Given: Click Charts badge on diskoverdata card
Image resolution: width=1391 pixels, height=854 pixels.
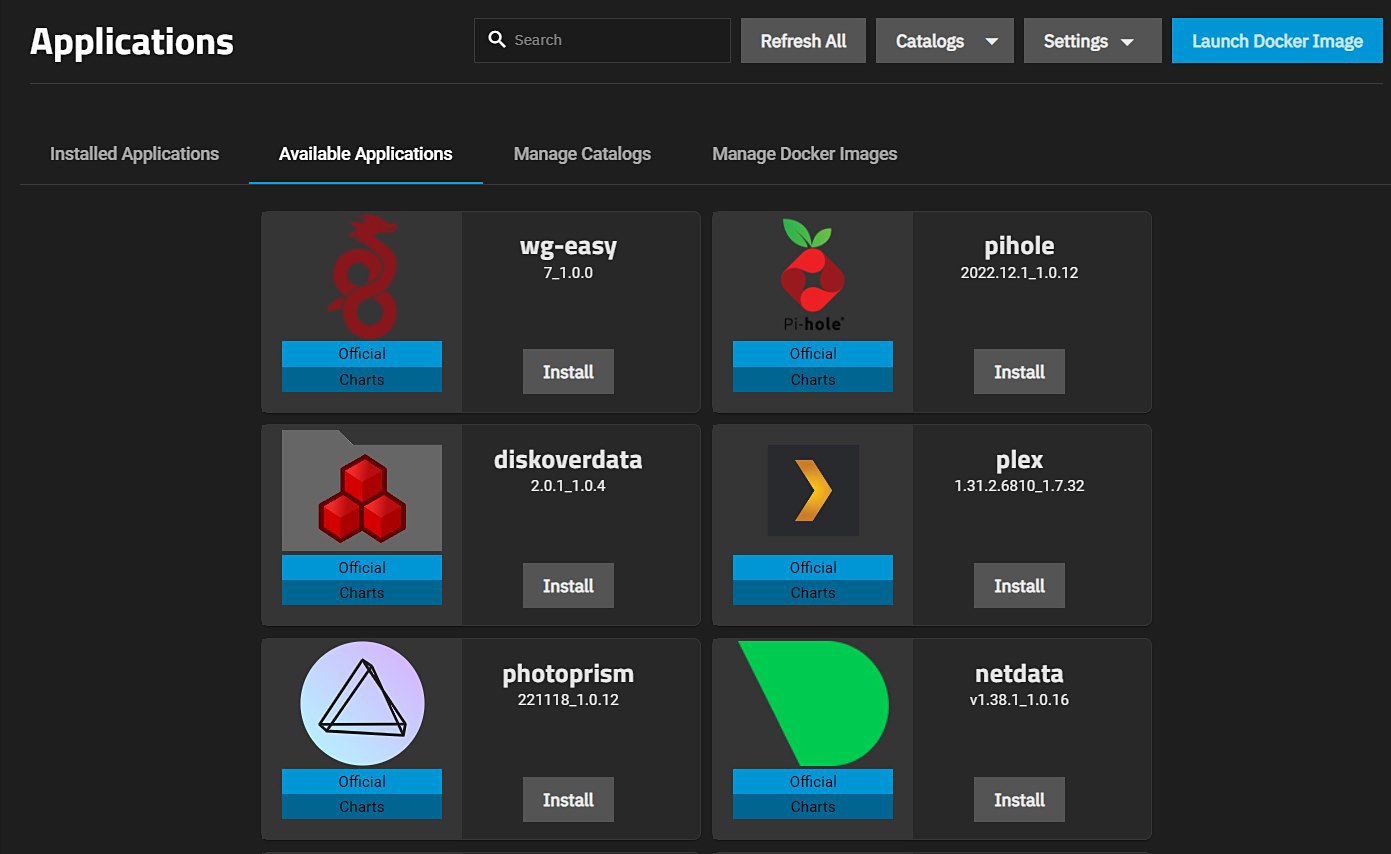Looking at the screenshot, I should click(x=362, y=593).
